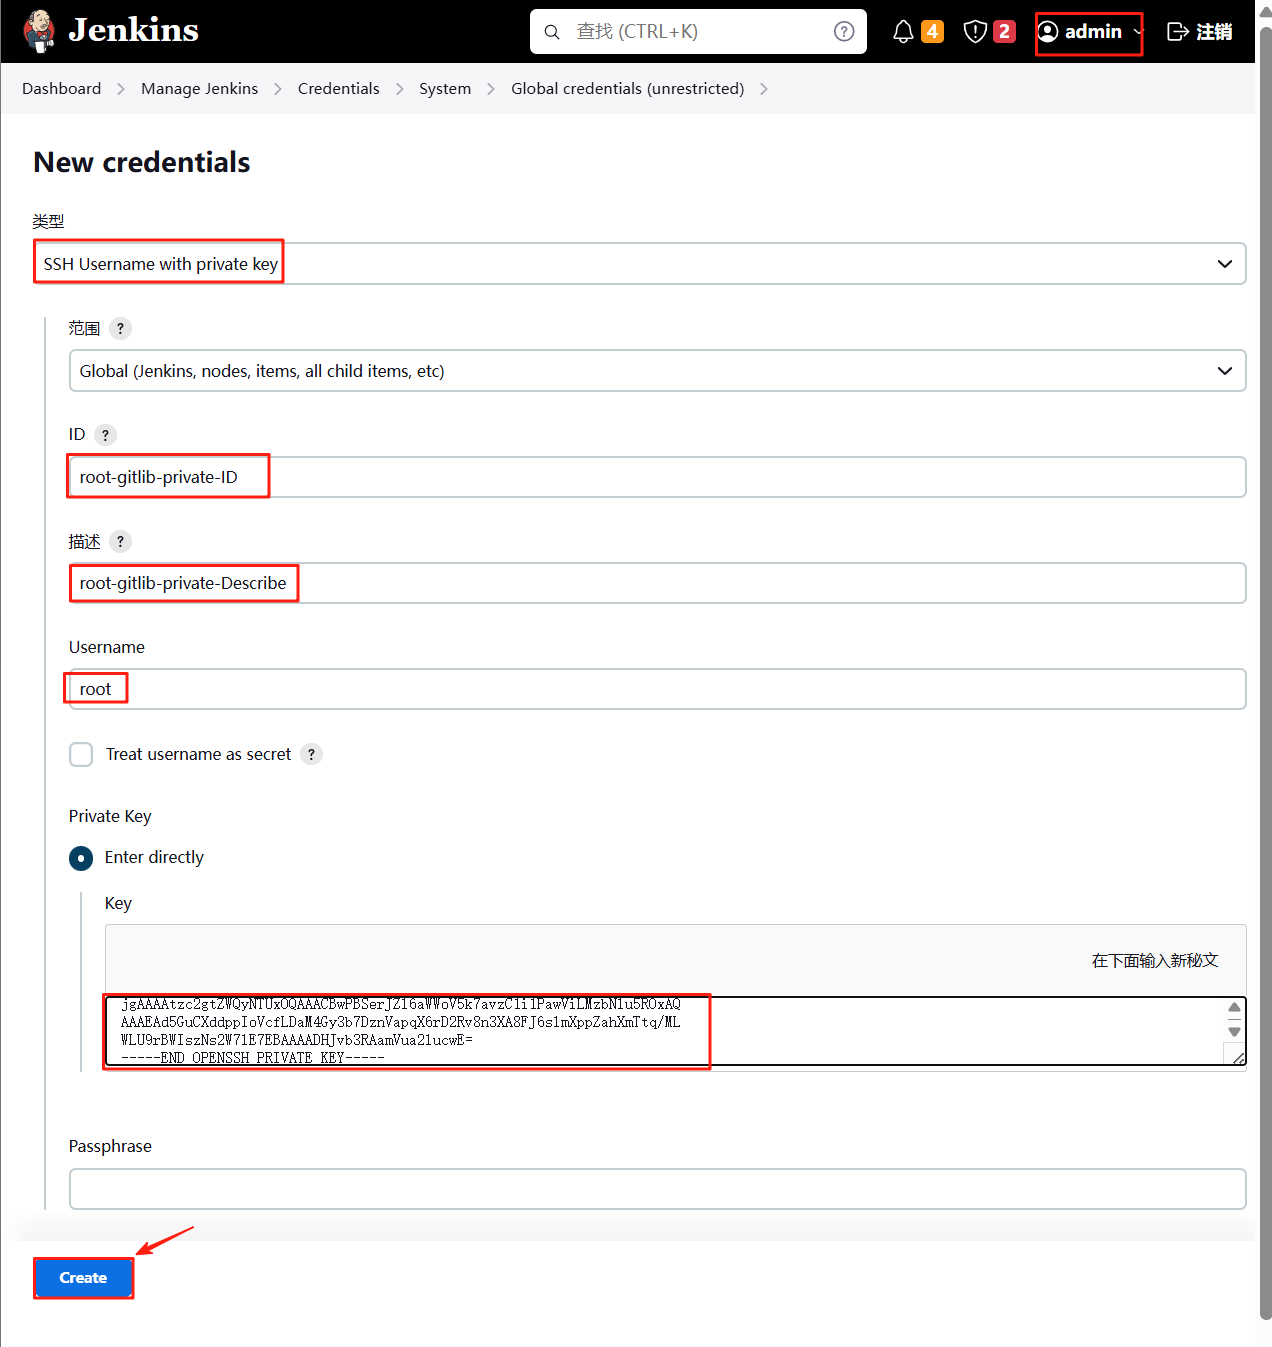Click the Create button
The height and width of the screenshot is (1347, 1272).
coord(83,1278)
